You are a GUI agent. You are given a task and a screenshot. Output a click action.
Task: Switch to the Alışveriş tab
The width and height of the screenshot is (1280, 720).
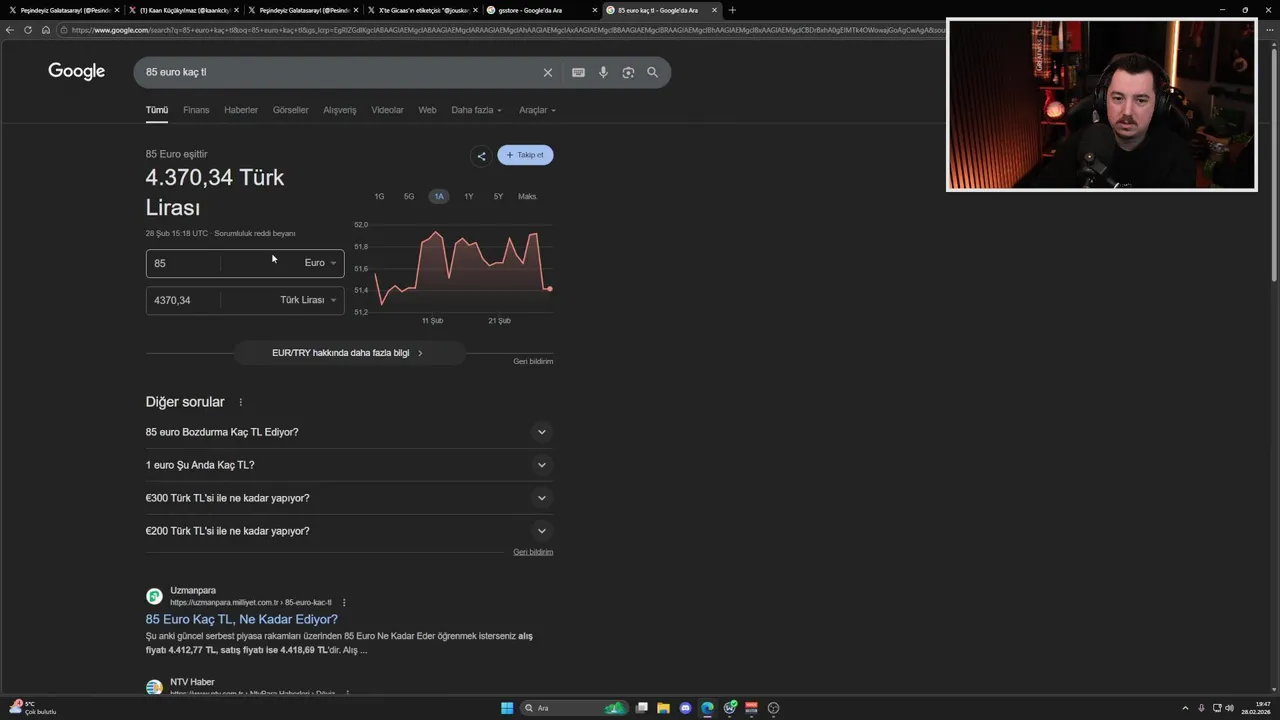[x=340, y=110]
